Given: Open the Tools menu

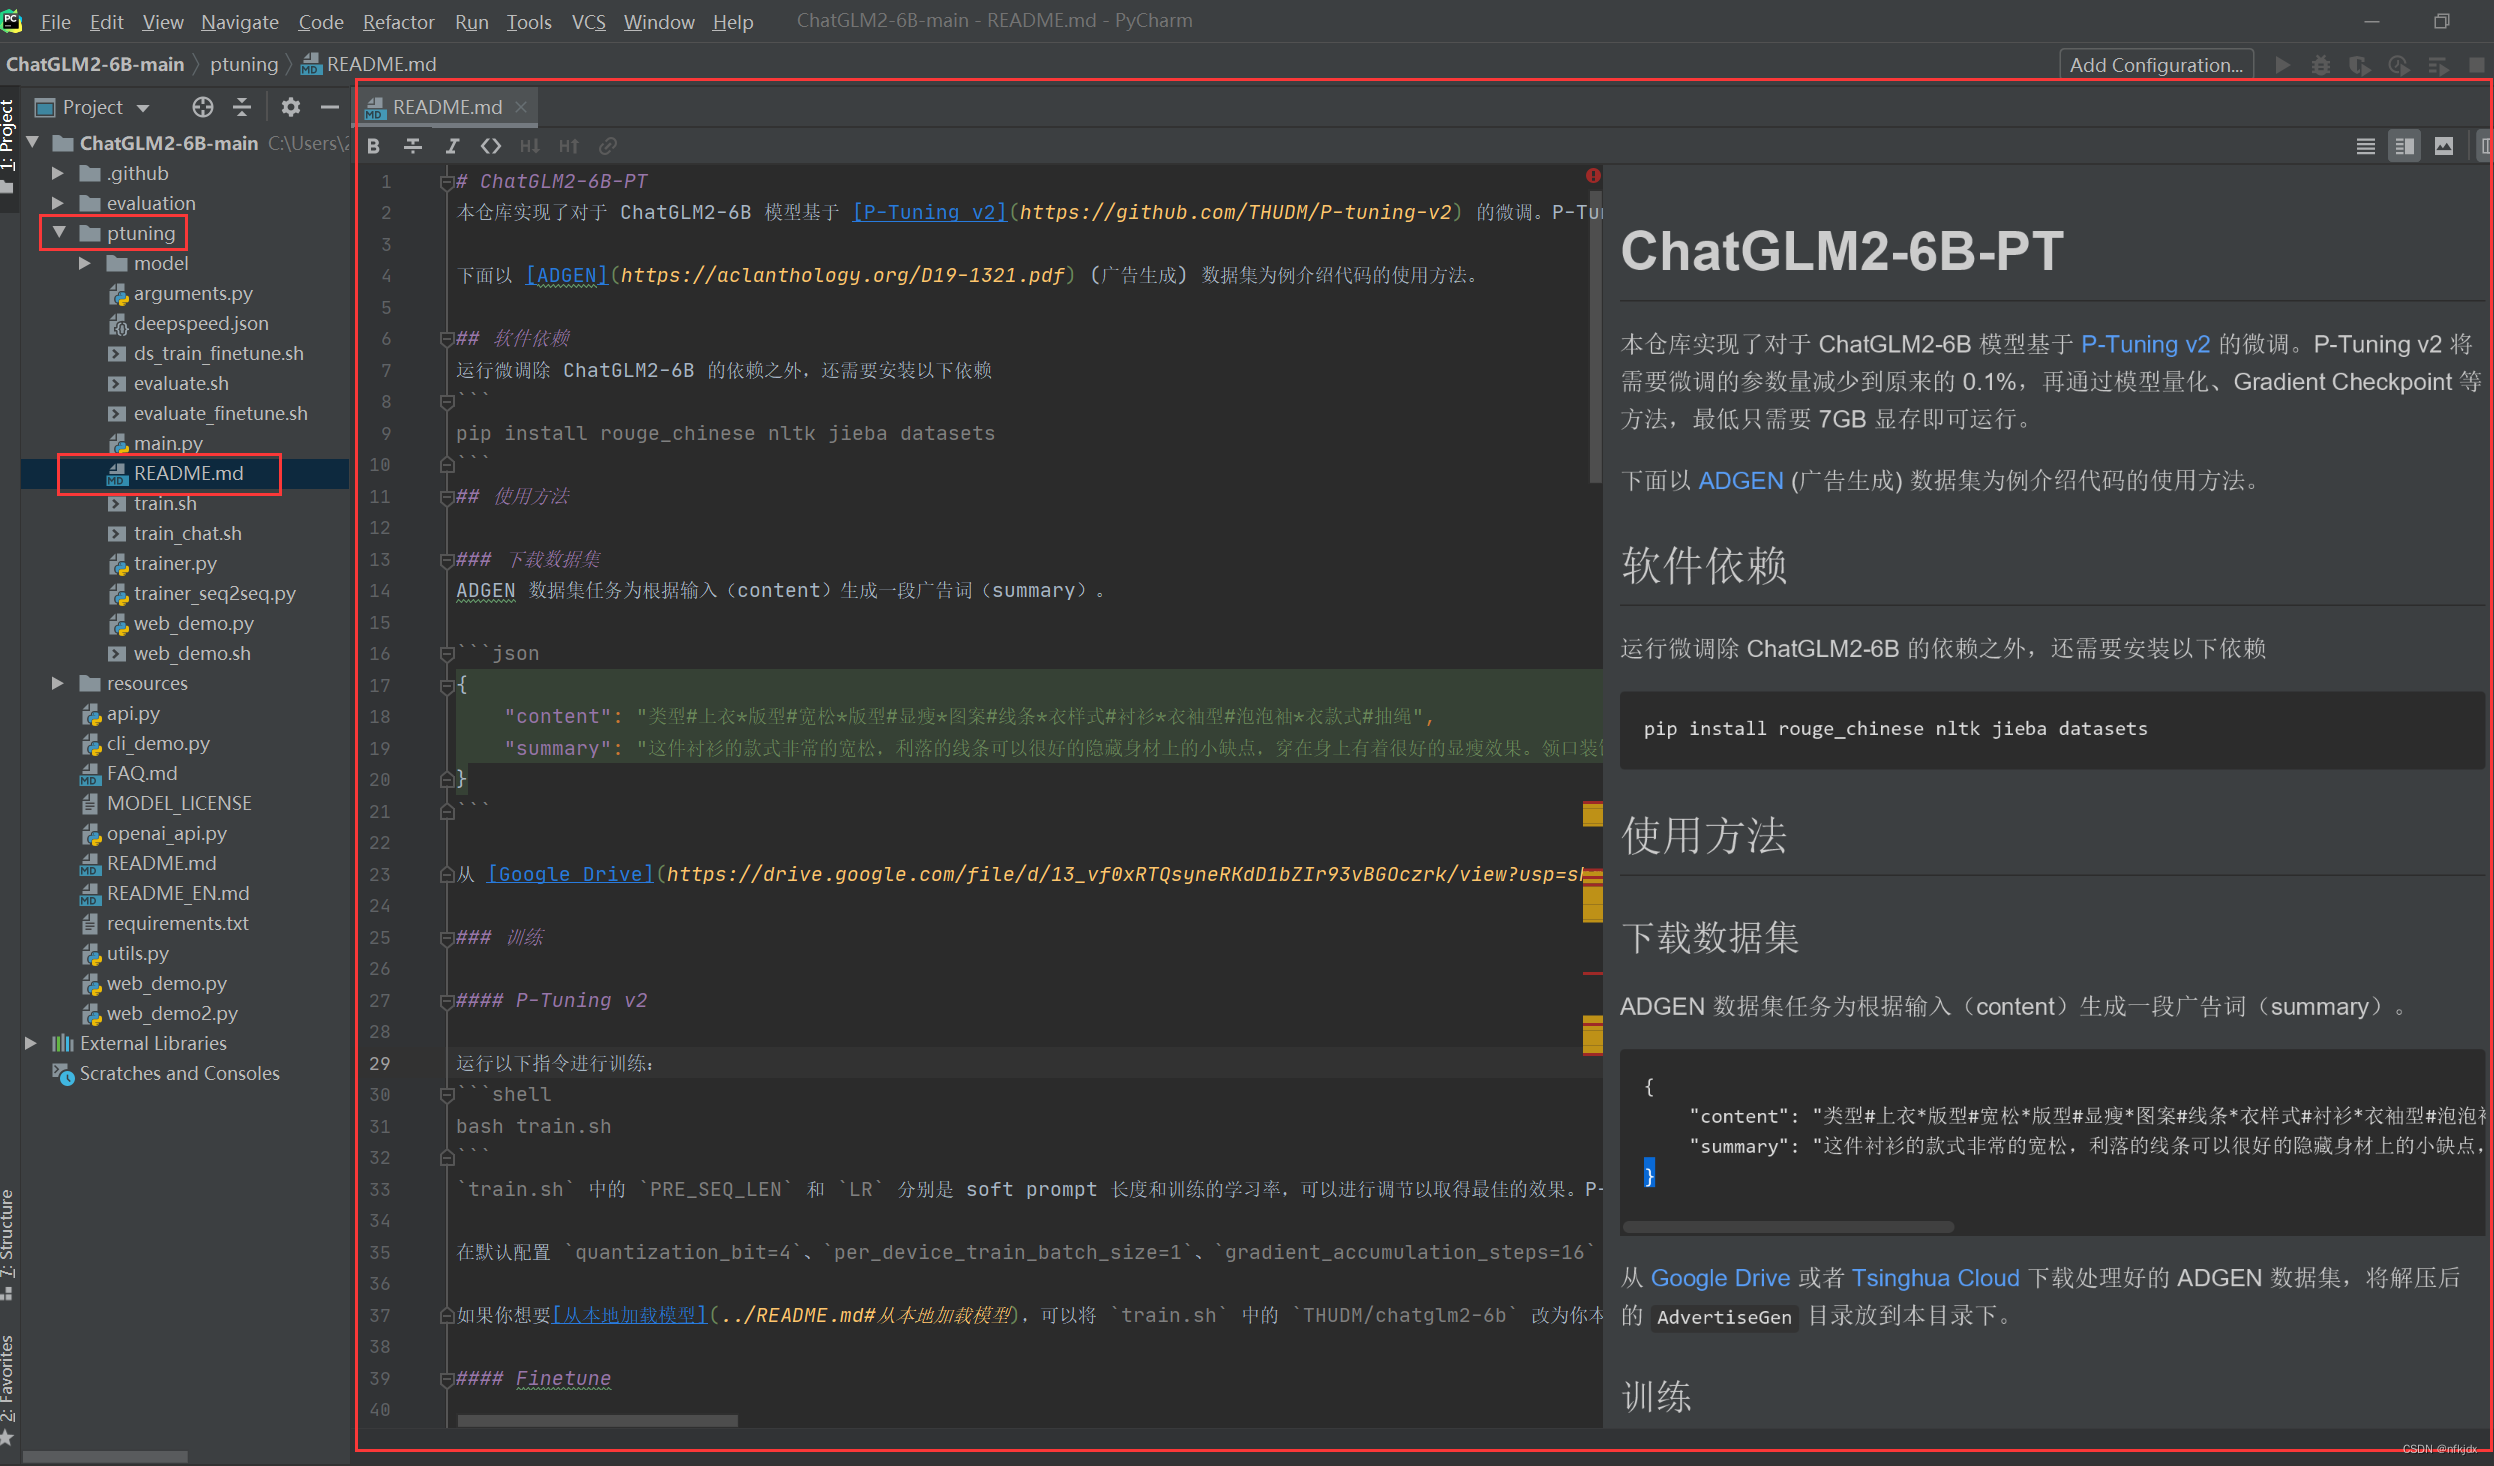Looking at the screenshot, I should [529, 21].
